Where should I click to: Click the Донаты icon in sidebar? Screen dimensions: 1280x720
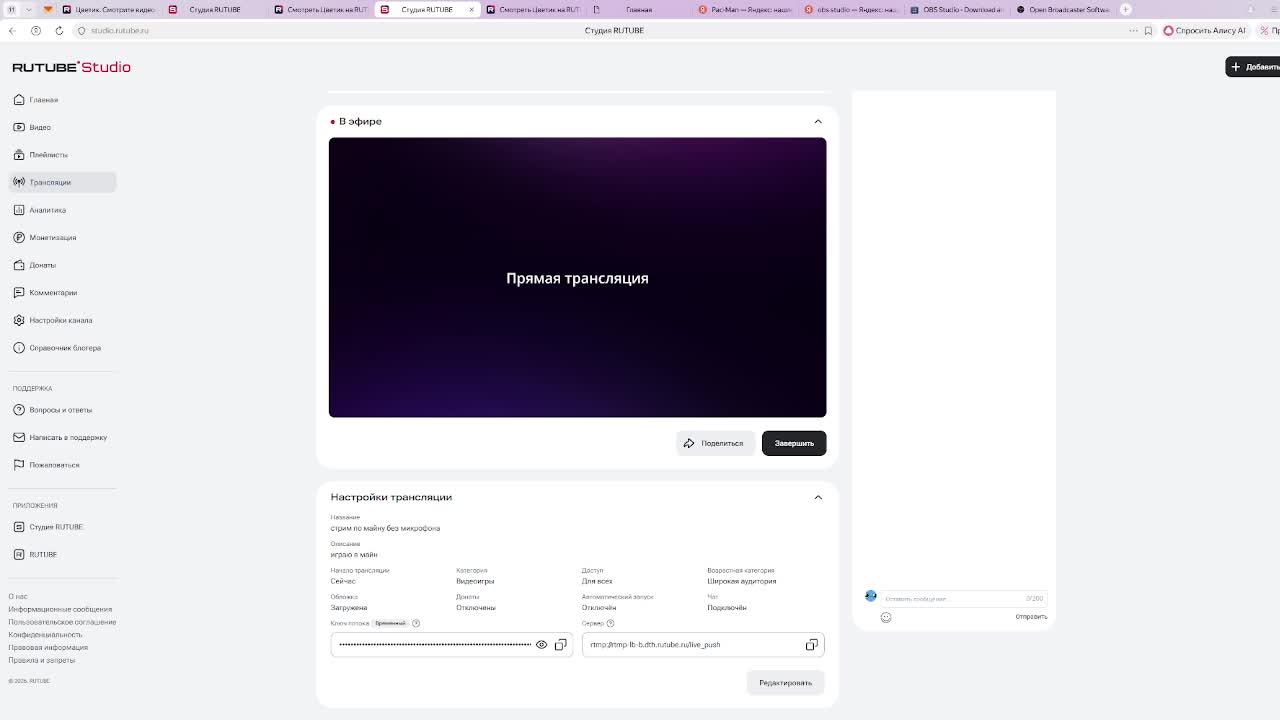tap(19, 265)
